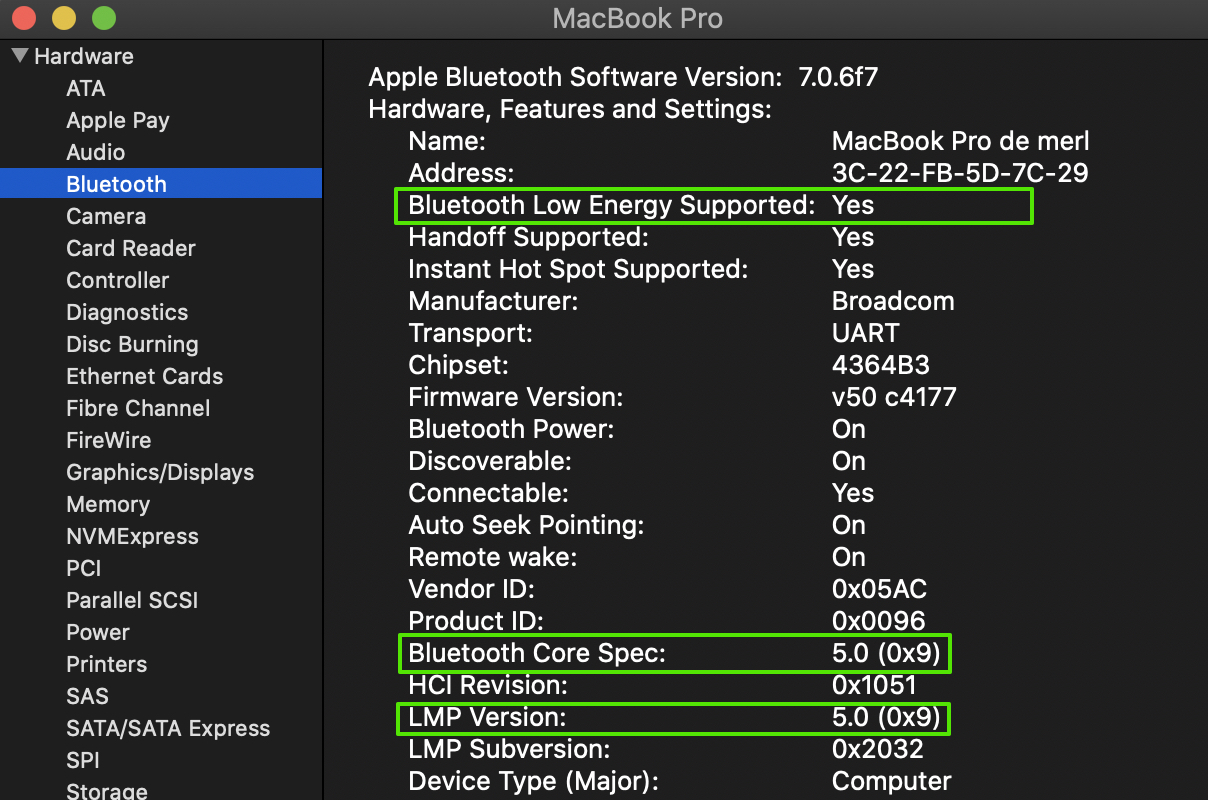Open Printers category
Screen dimensions: 1208x800
pos(106,664)
